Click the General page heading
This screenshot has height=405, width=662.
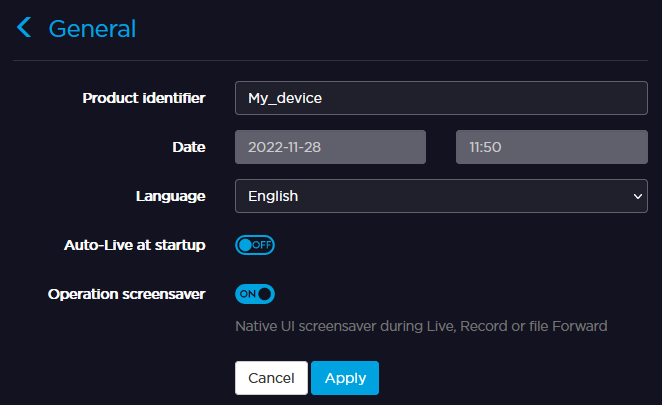point(92,28)
